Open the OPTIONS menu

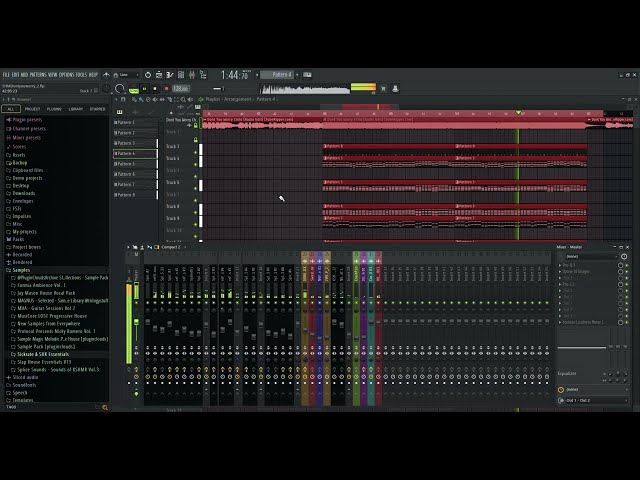tap(67, 75)
